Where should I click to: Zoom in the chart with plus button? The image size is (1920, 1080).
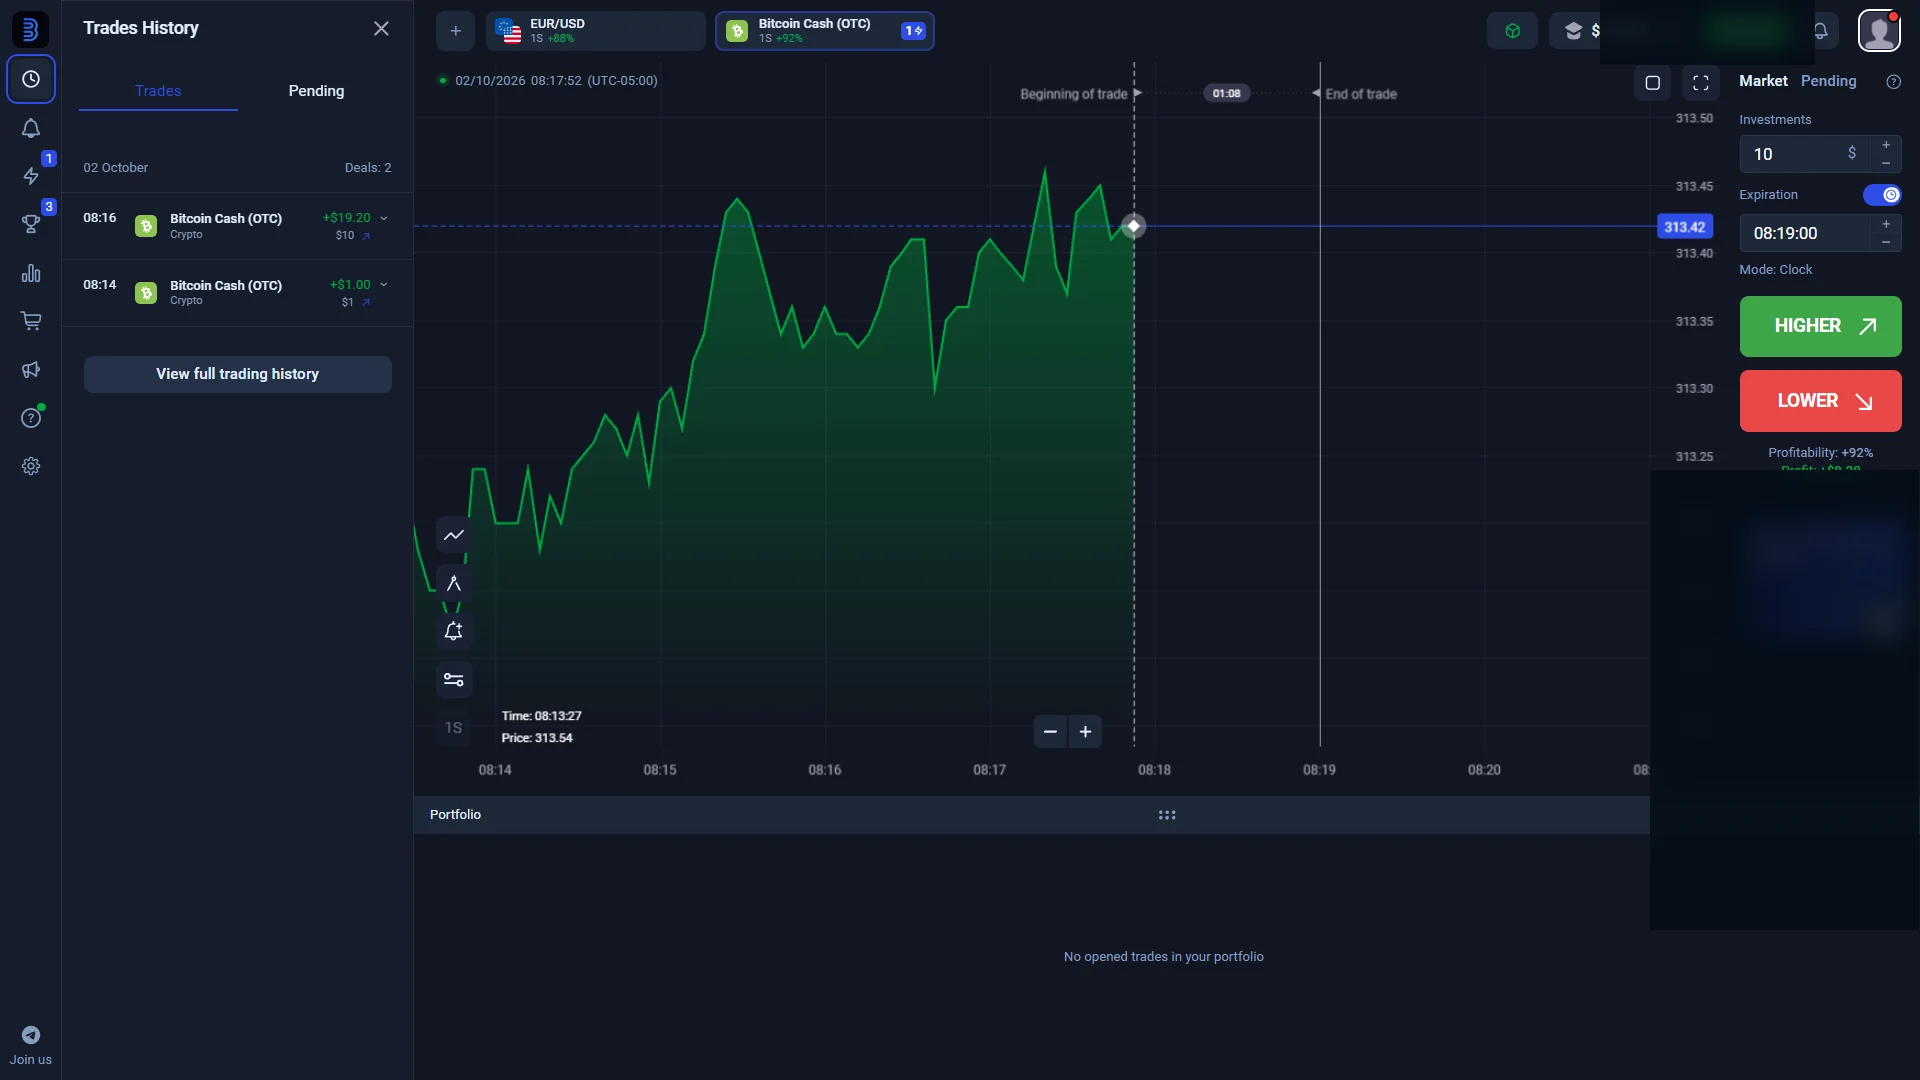coord(1085,732)
